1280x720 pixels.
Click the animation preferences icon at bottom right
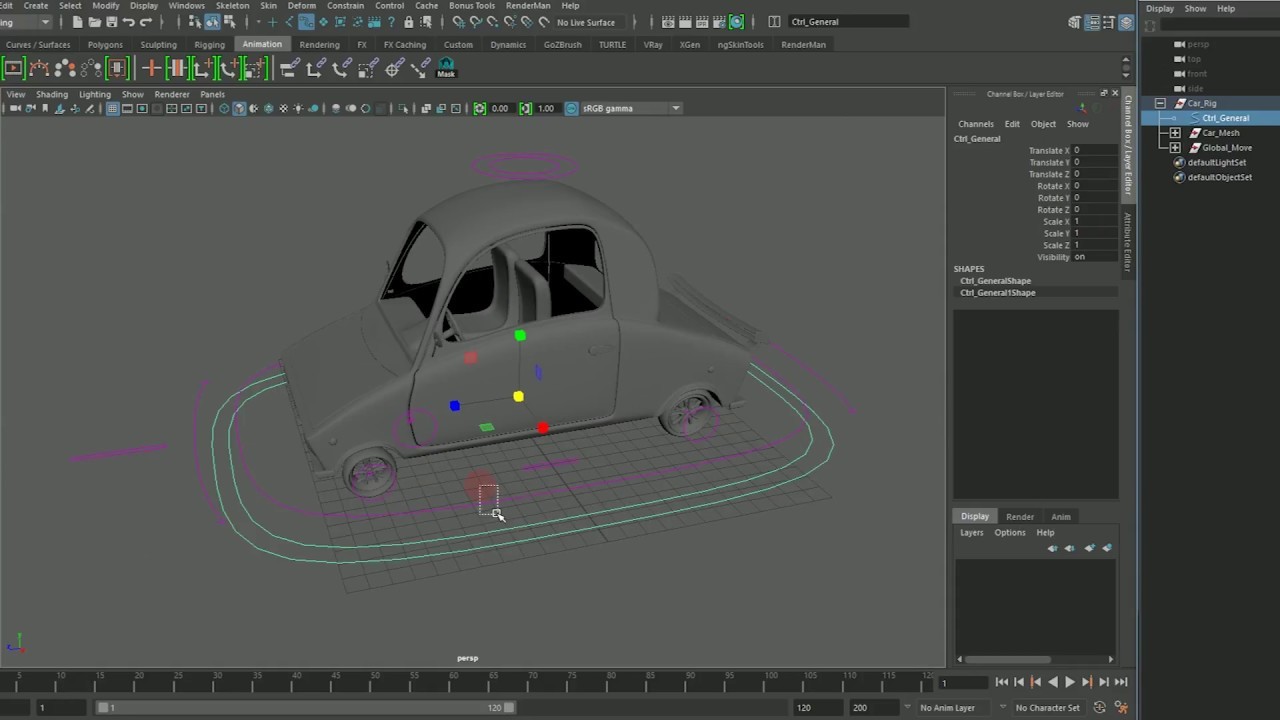tap(1123, 708)
